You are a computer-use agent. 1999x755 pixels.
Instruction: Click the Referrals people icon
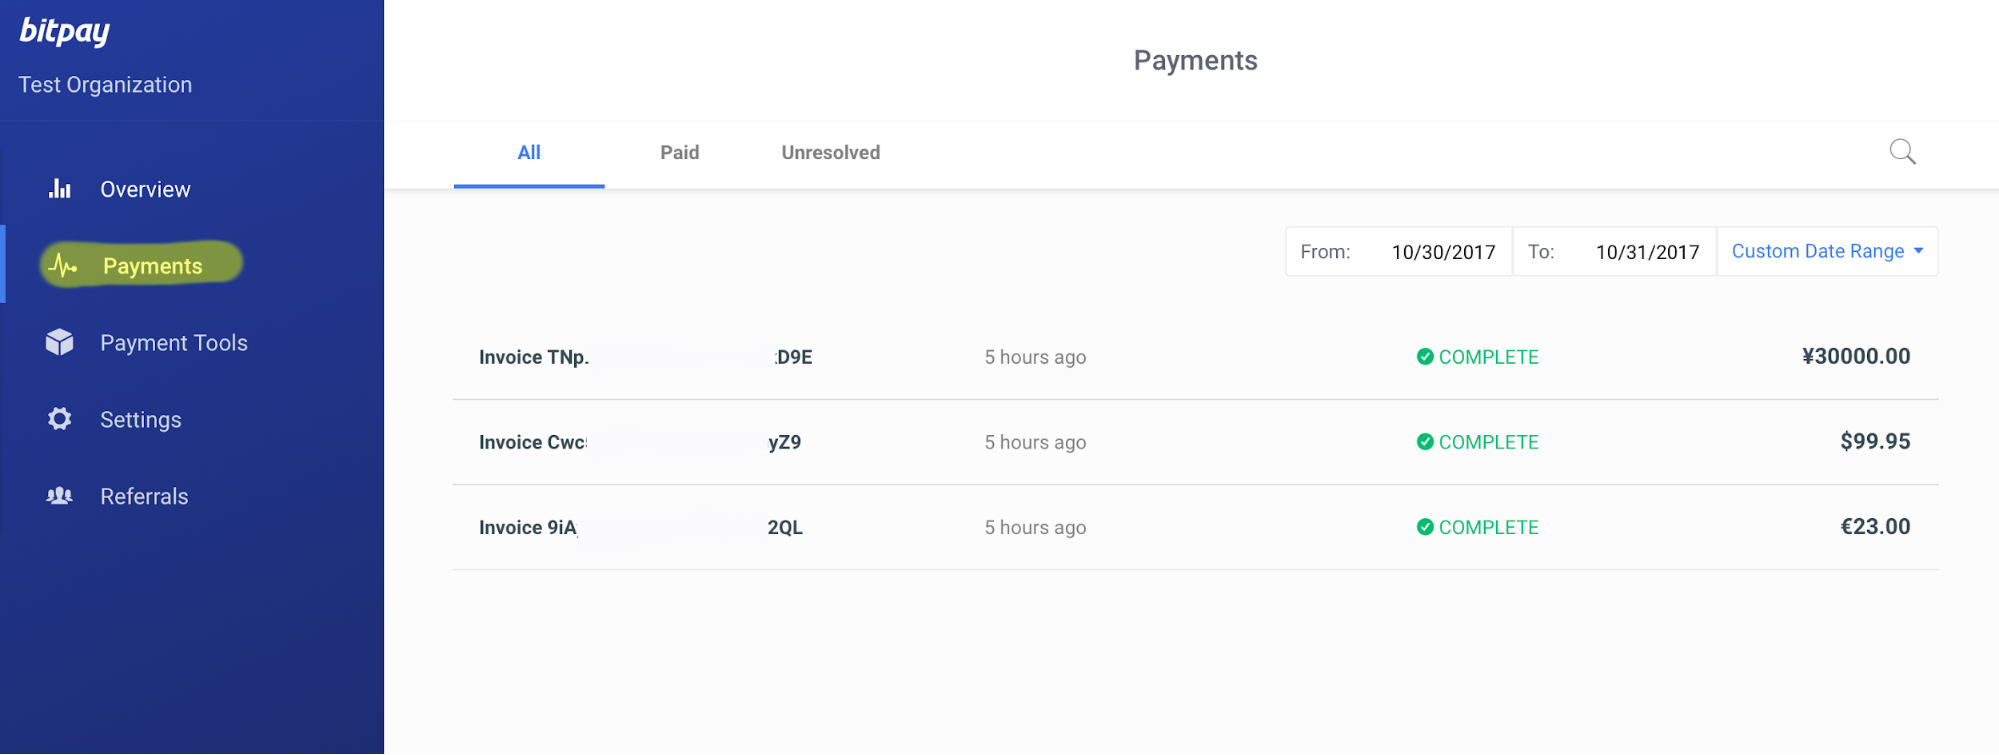[60, 496]
